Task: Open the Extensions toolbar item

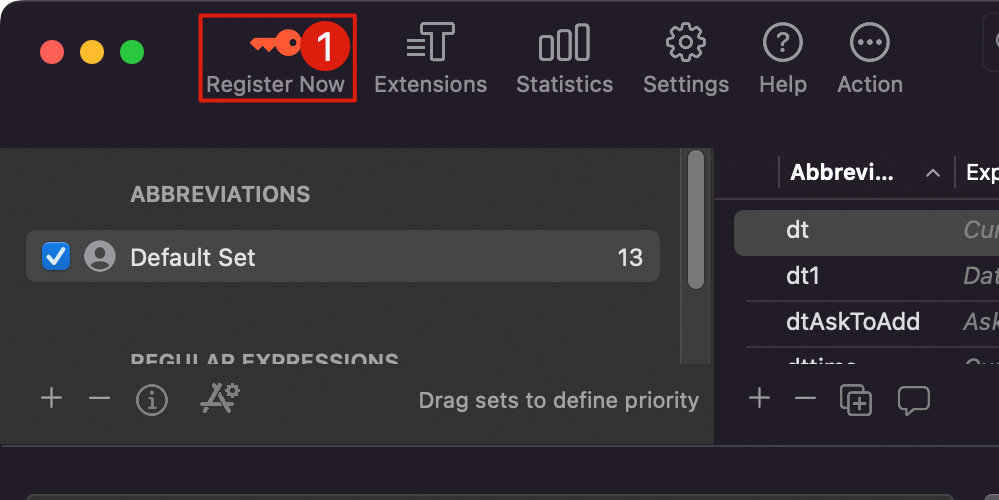Action: click(x=430, y=60)
